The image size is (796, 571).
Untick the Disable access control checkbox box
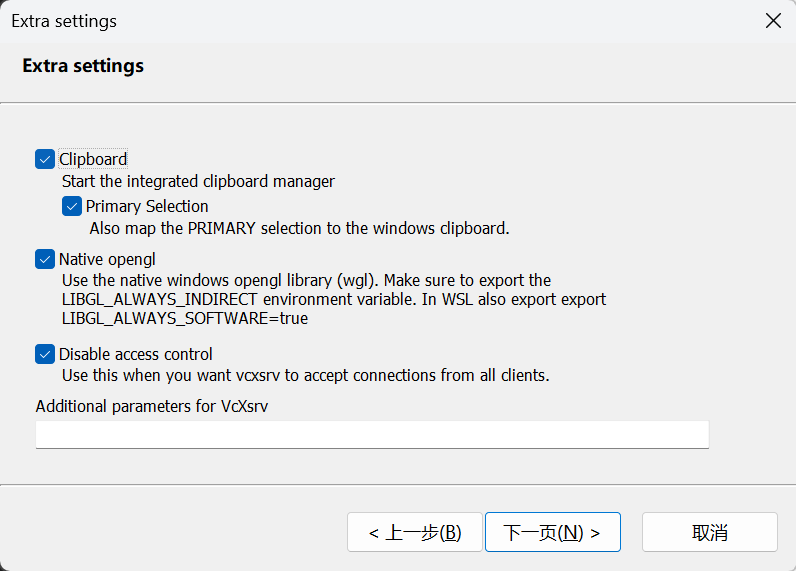(44, 354)
